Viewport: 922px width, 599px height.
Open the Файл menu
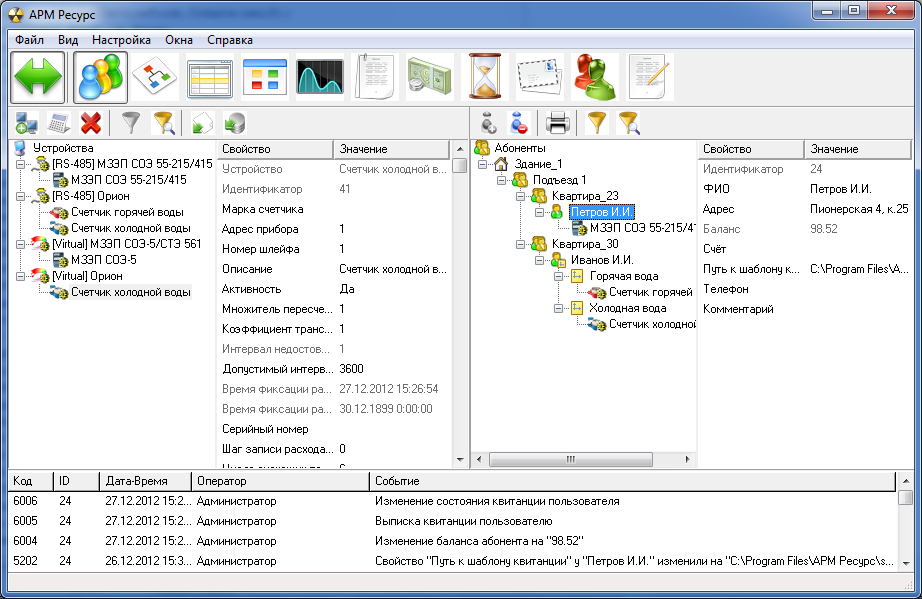29,40
